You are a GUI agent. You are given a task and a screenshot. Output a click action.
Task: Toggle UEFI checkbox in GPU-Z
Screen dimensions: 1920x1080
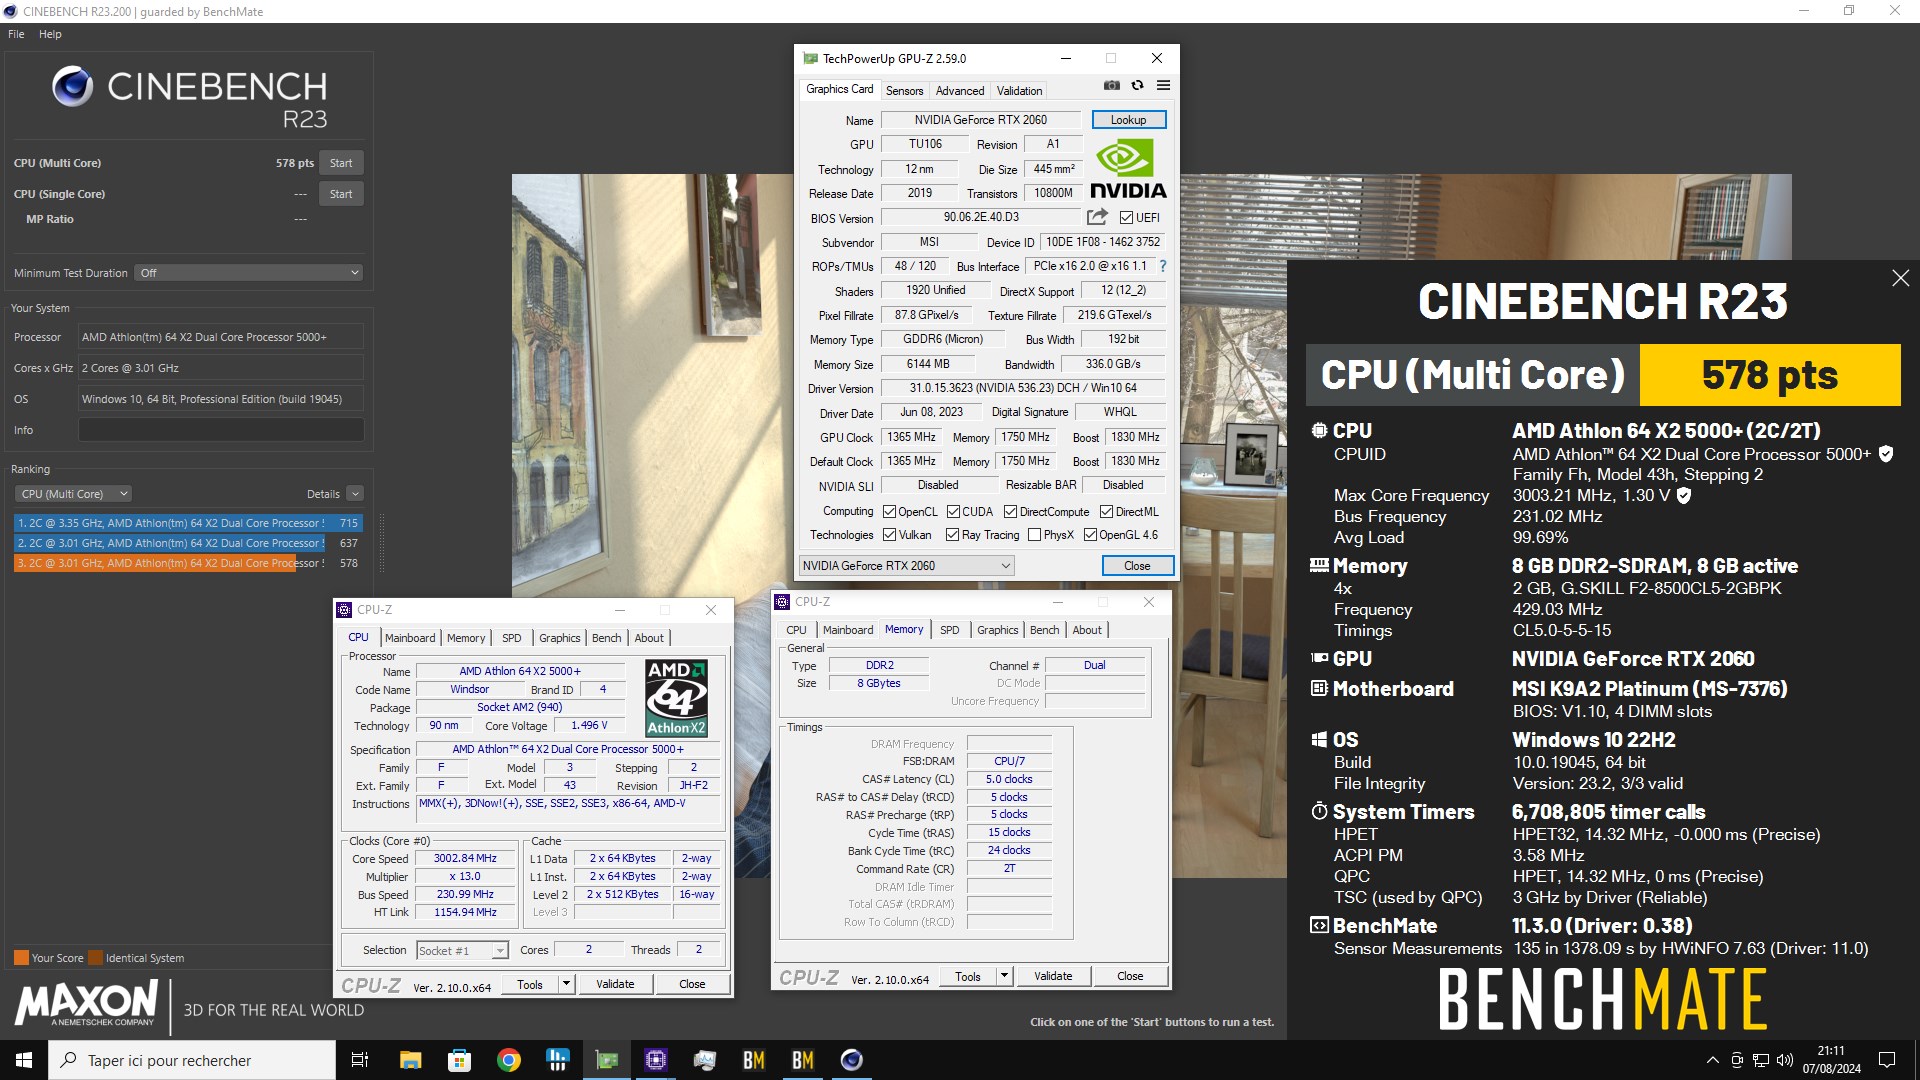(x=1126, y=218)
